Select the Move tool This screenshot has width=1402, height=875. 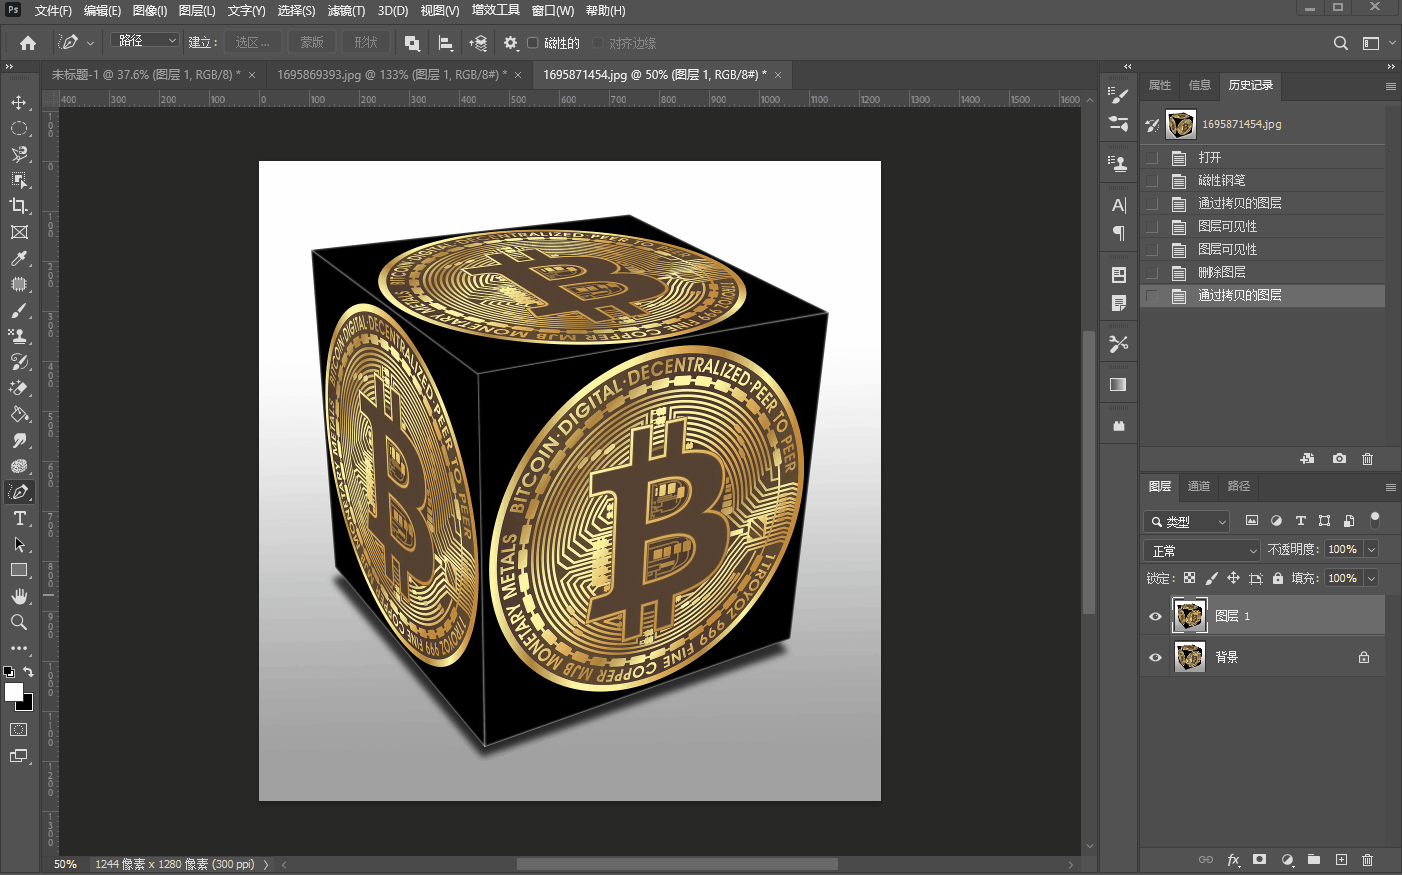[x=19, y=103]
